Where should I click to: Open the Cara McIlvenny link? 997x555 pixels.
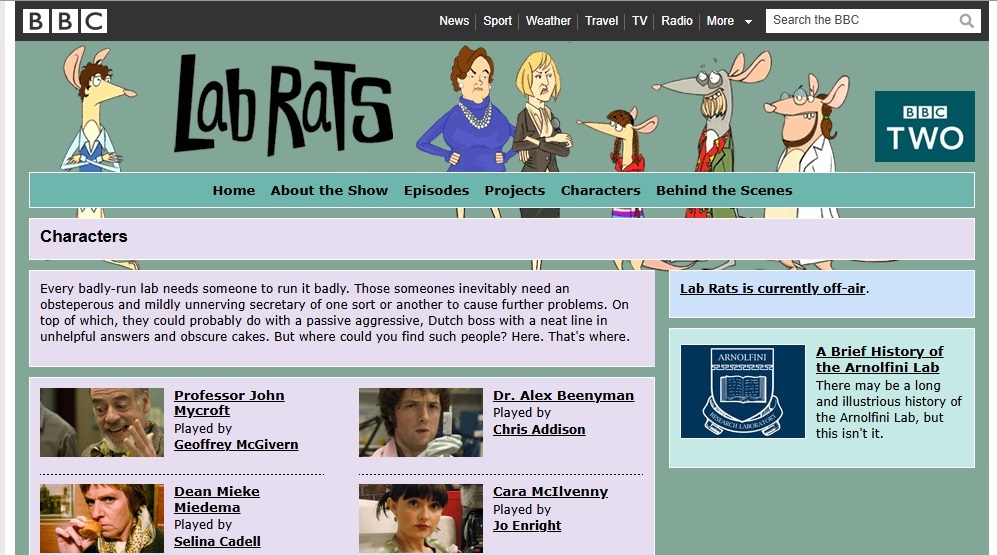click(551, 491)
